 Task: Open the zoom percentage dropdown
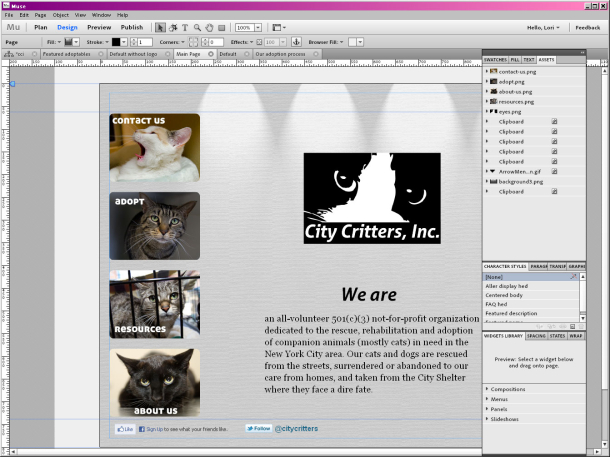(258, 28)
